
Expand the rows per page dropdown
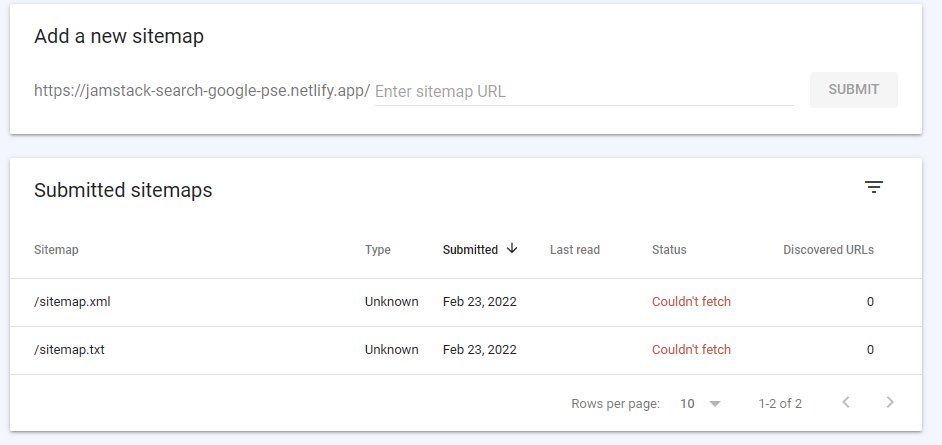coord(715,404)
